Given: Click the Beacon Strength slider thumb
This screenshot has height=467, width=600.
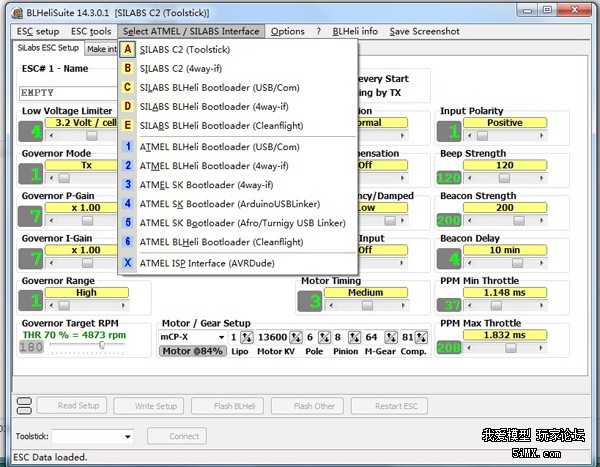Looking at the screenshot, I should coord(519,220).
